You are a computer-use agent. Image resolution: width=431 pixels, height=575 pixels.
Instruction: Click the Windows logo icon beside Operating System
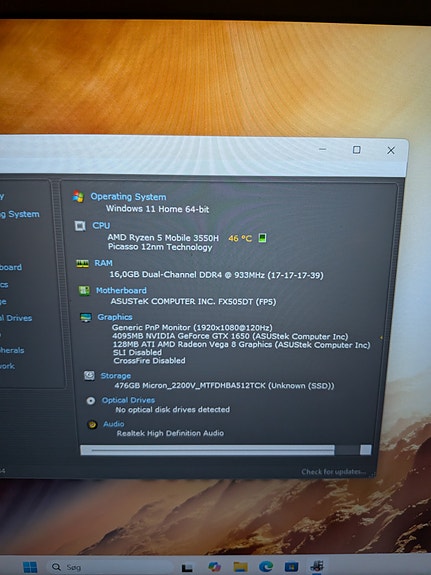tap(78, 197)
